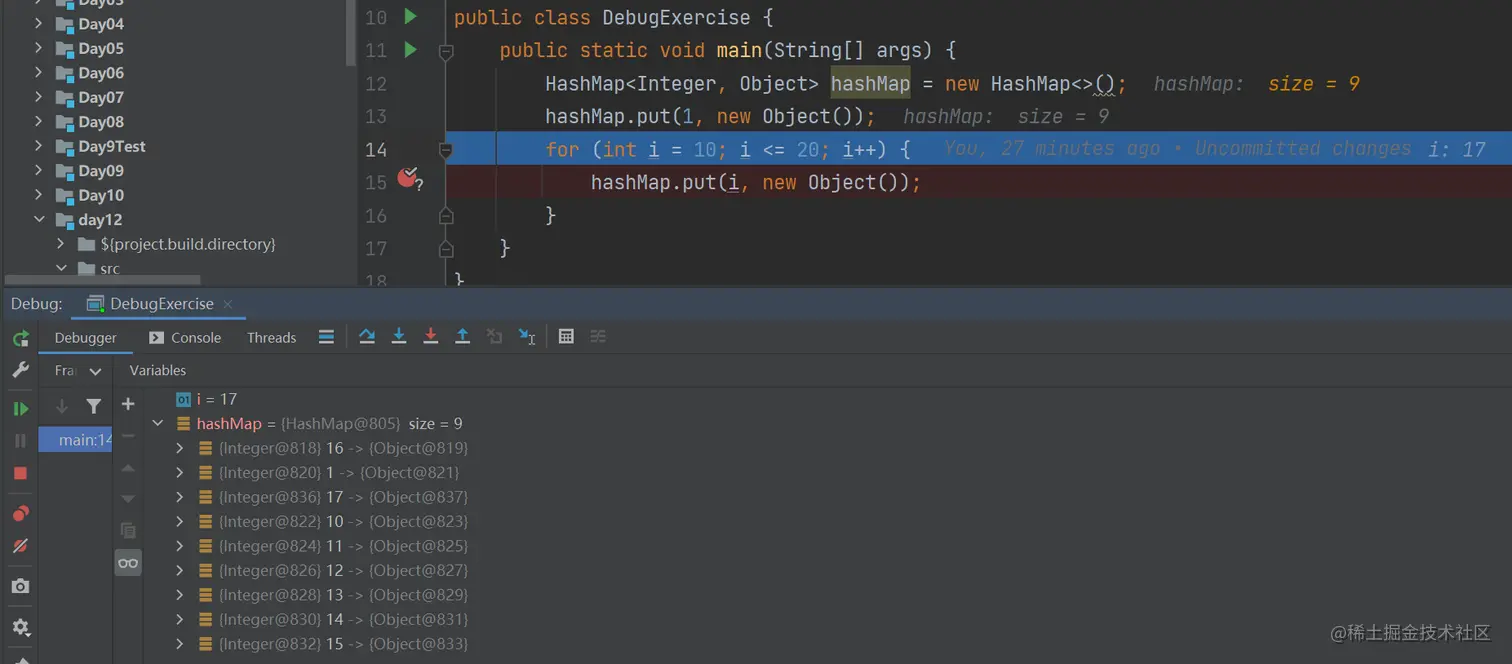Select the Day07 folder in project tree
The width and height of the screenshot is (1512, 664).
tap(101, 97)
